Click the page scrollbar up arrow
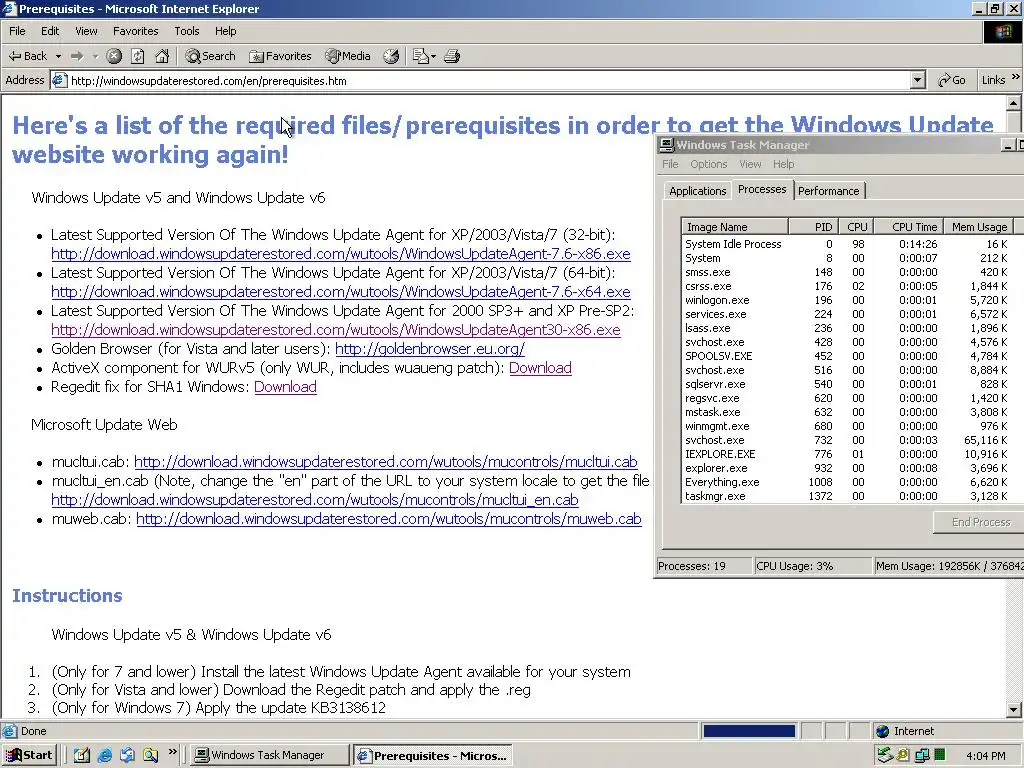 click(x=1014, y=103)
